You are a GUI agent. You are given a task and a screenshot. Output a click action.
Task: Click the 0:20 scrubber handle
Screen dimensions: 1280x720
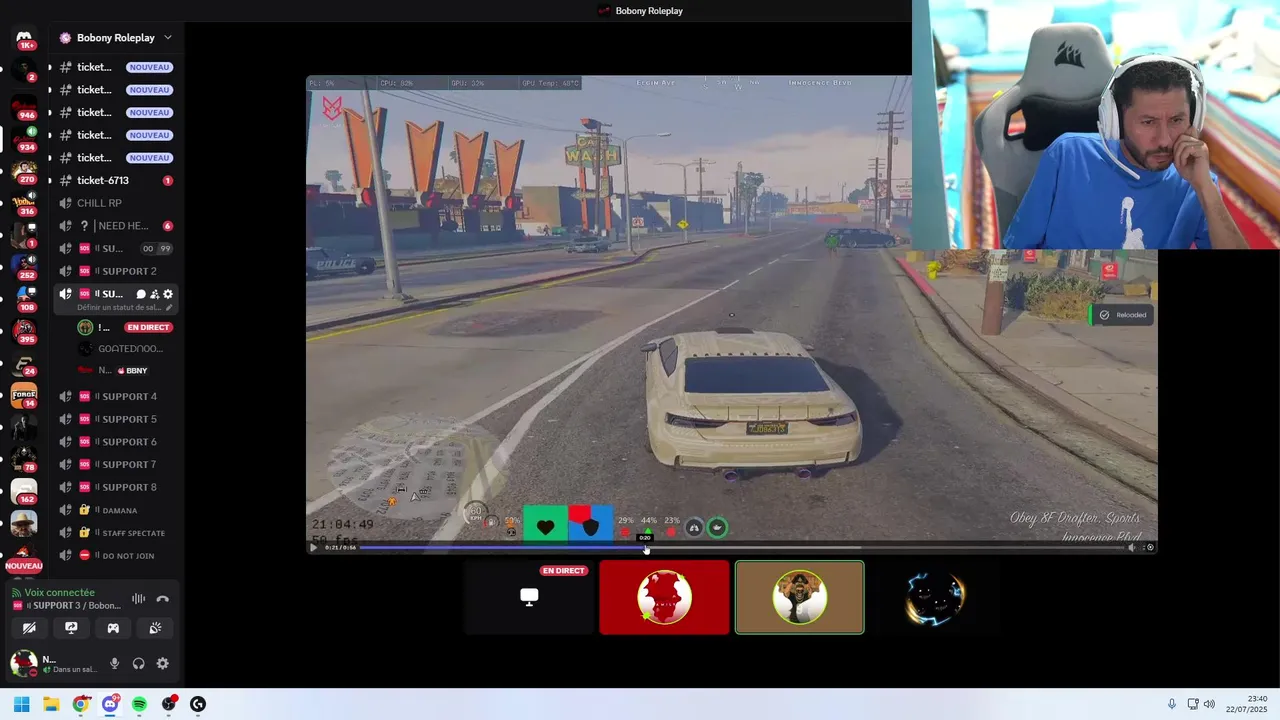pos(646,547)
